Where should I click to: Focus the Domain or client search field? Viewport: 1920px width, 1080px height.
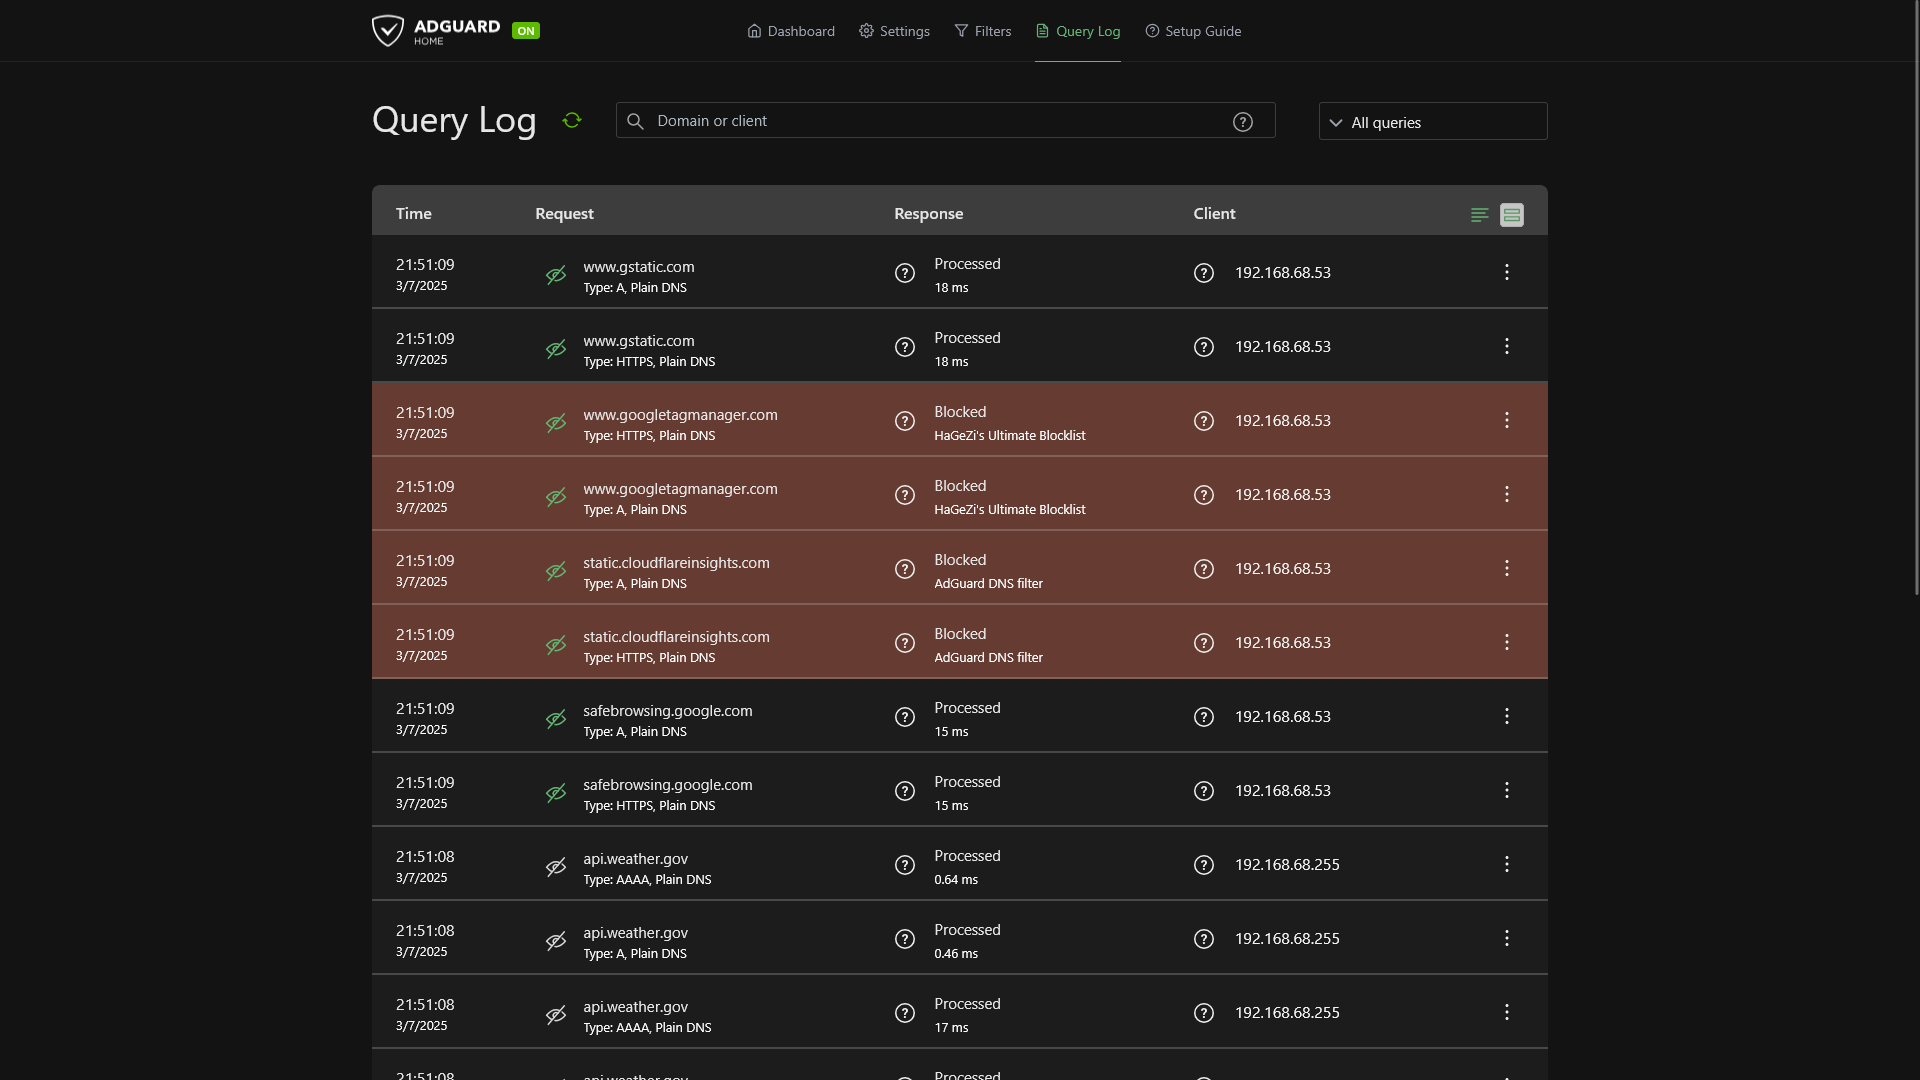pos(945,120)
